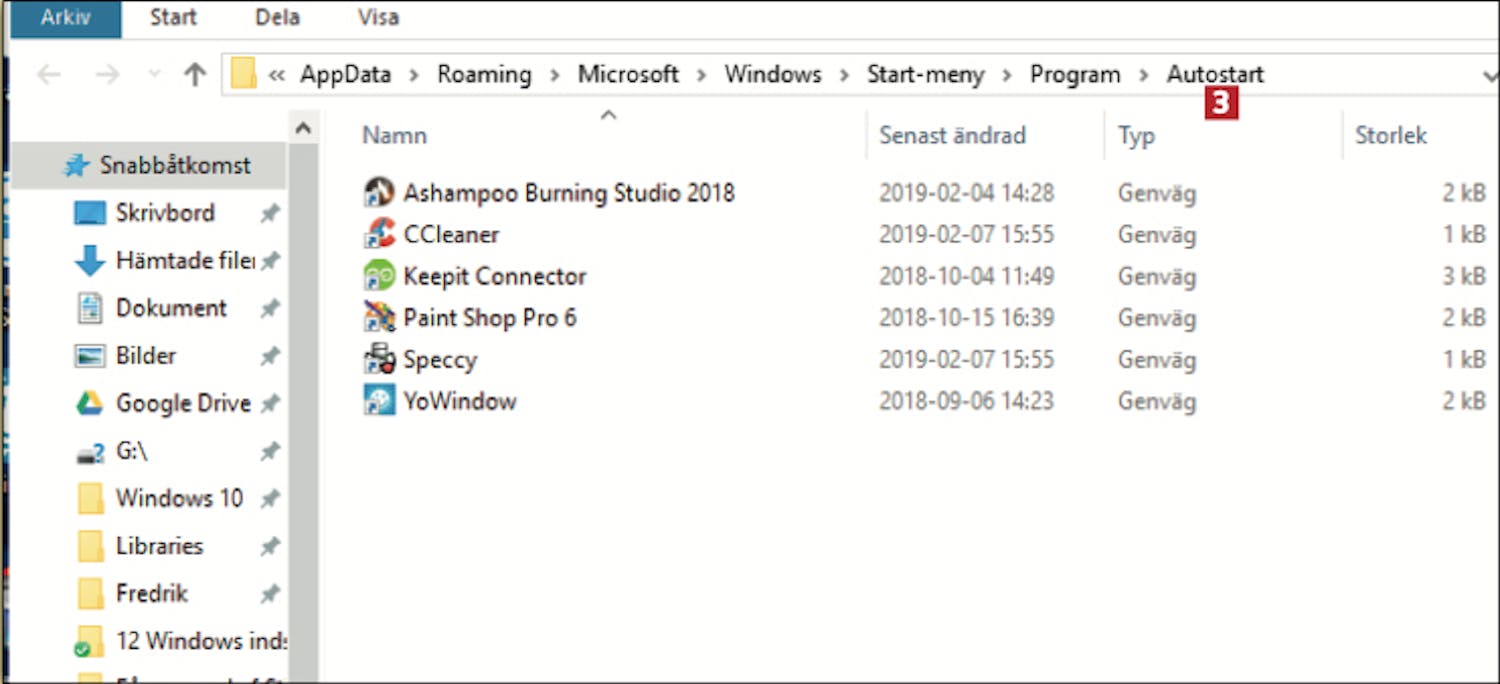Screen dimensions: 1500x684
Task: Open the chevron between AppData and Roaming
Action: (414, 75)
